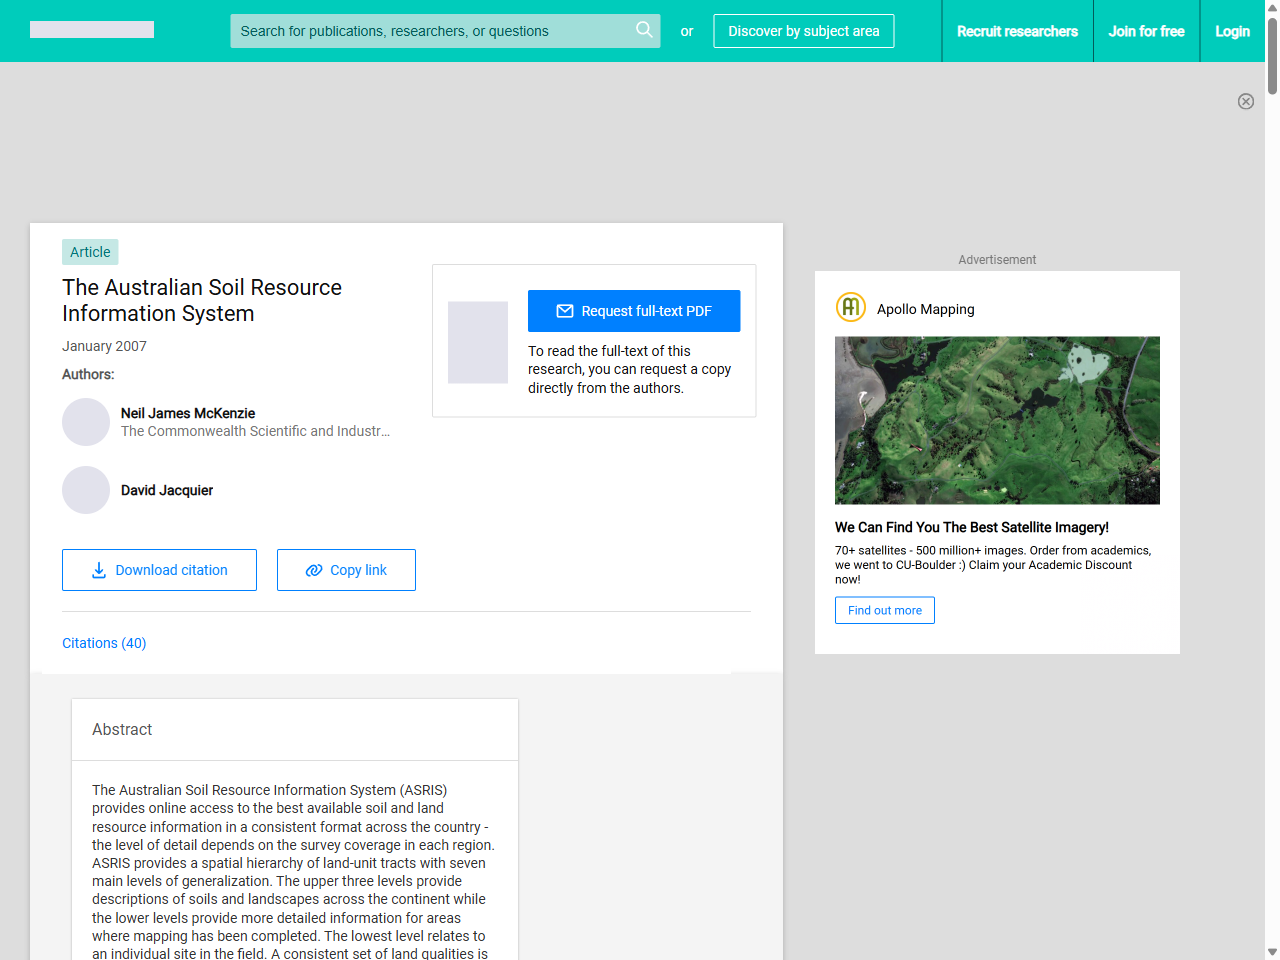
Task: Dismiss the advertisement via the circled X icon
Action: click(x=1246, y=101)
